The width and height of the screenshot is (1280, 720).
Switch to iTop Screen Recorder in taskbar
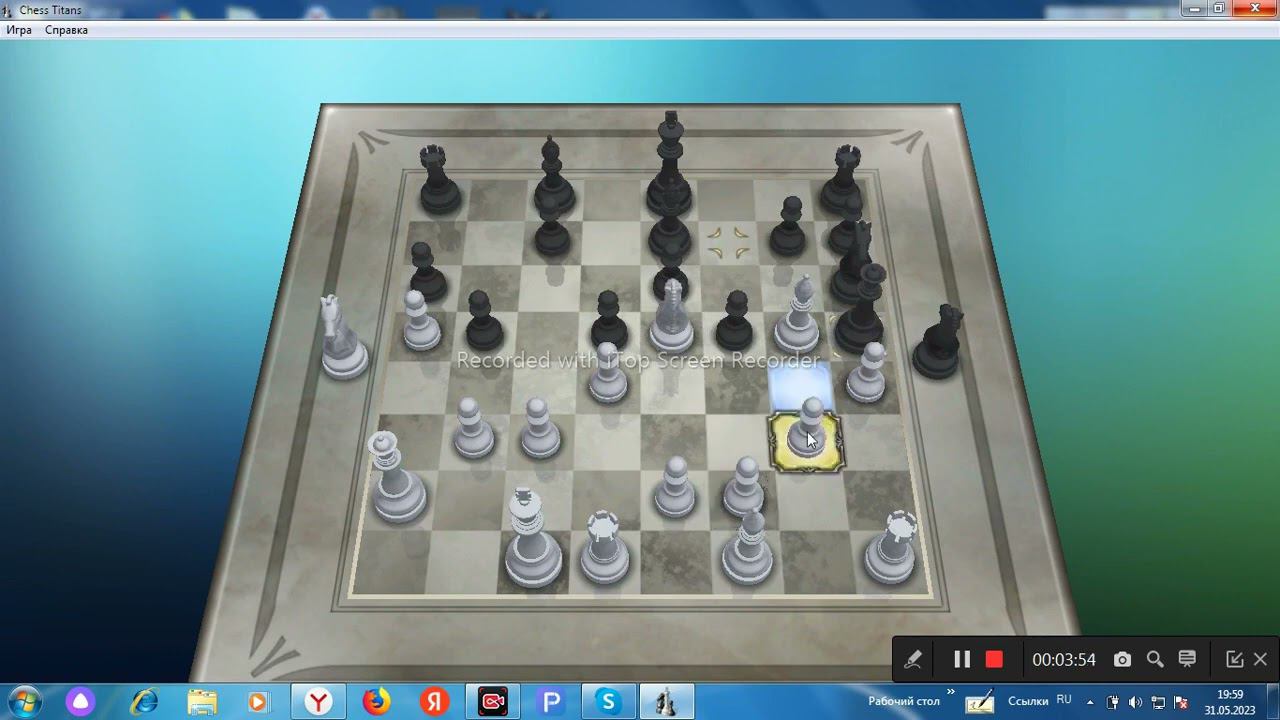(492, 702)
